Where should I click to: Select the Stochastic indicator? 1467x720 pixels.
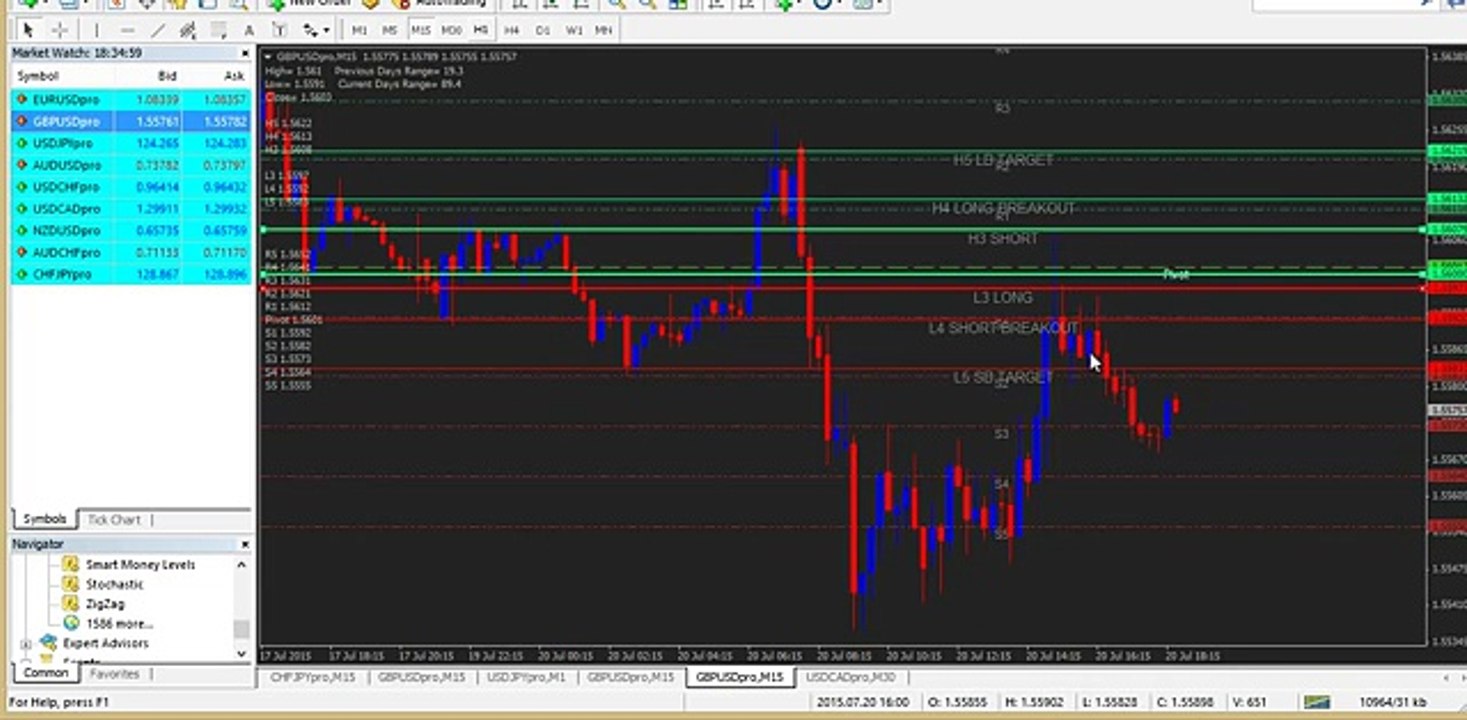point(114,584)
